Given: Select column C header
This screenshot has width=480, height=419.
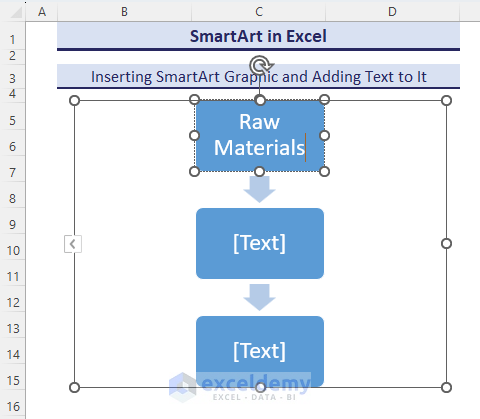Looking at the screenshot, I should [x=259, y=12].
